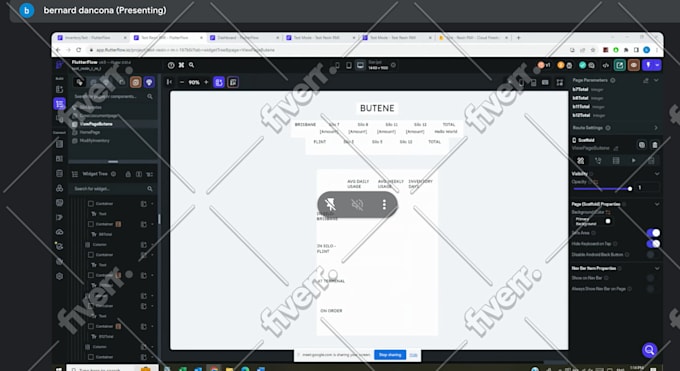The width and height of the screenshot is (680, 371).
Task: Select HomePage in the page list
Action: 90,132
